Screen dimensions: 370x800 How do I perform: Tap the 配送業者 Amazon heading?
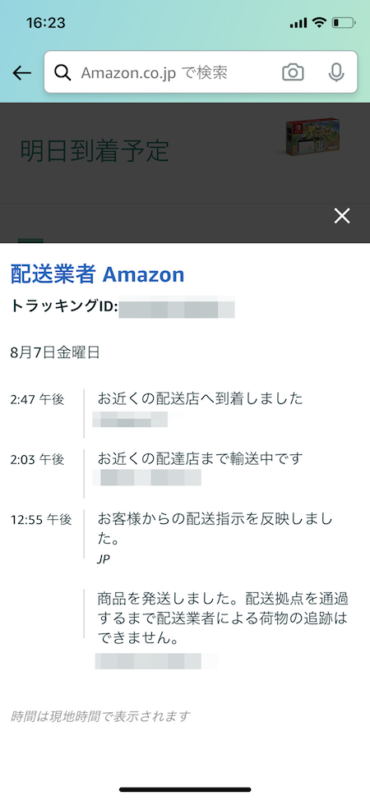coord(97,275)
